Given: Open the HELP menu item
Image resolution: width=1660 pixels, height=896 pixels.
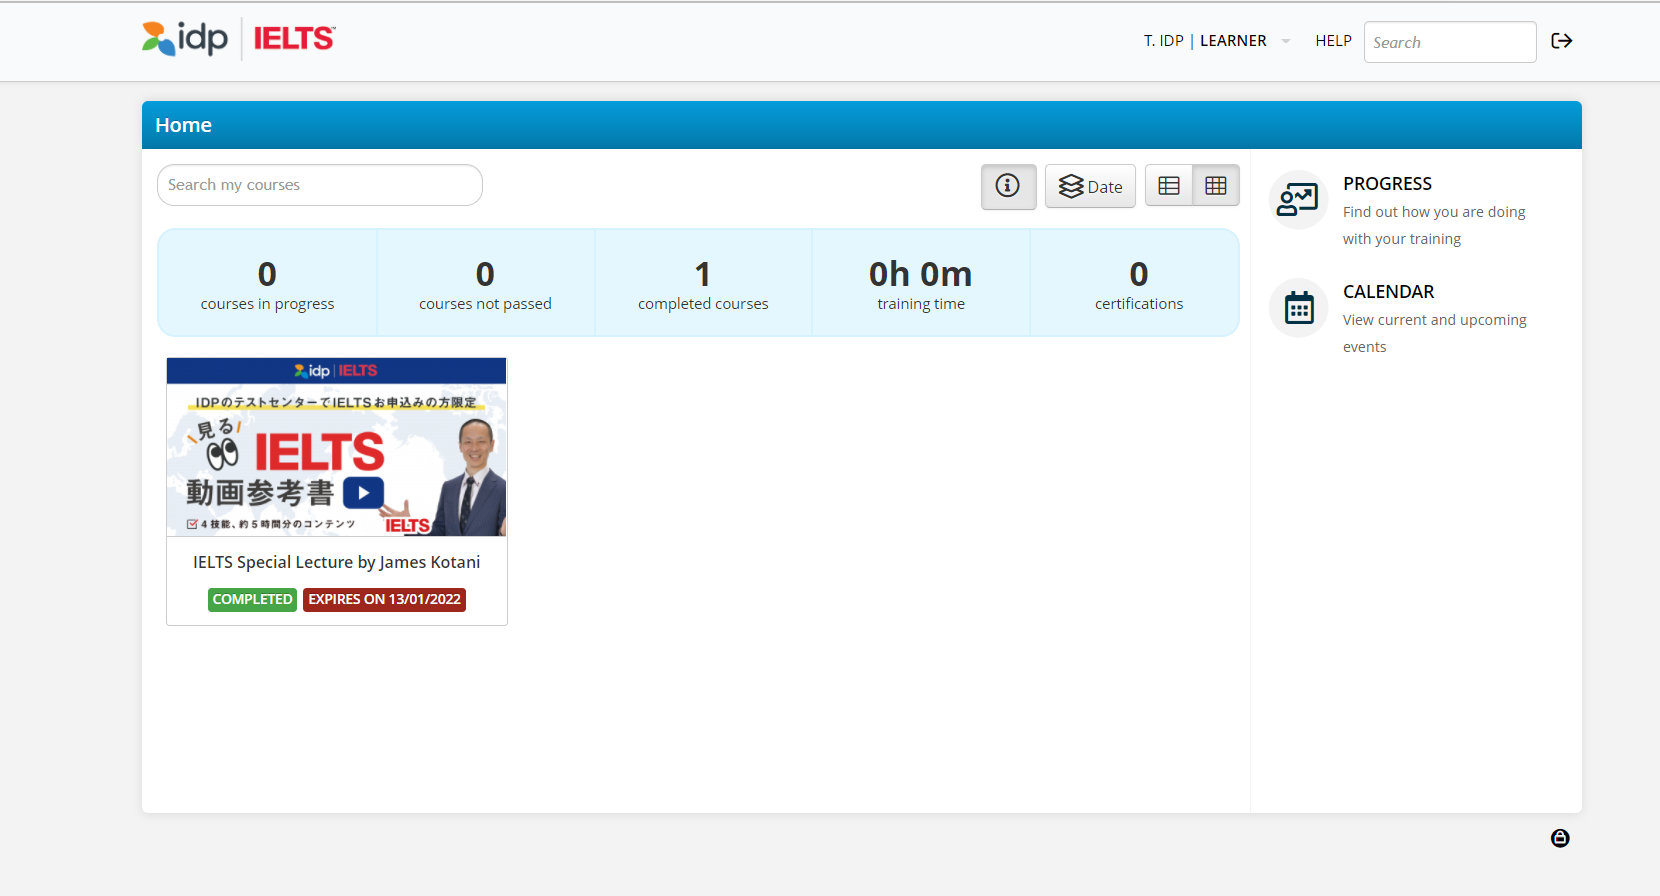Looking at the screenshot, I should (1333, 41).
